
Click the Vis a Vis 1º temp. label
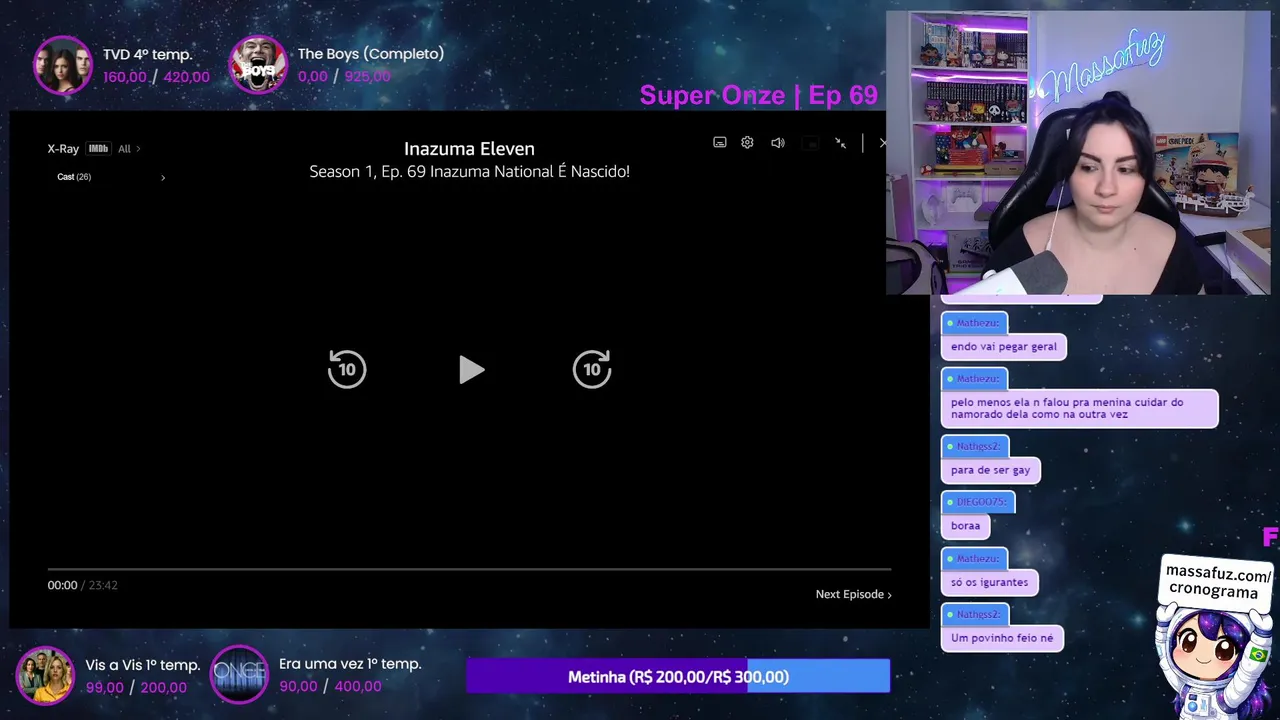point(143,665)
